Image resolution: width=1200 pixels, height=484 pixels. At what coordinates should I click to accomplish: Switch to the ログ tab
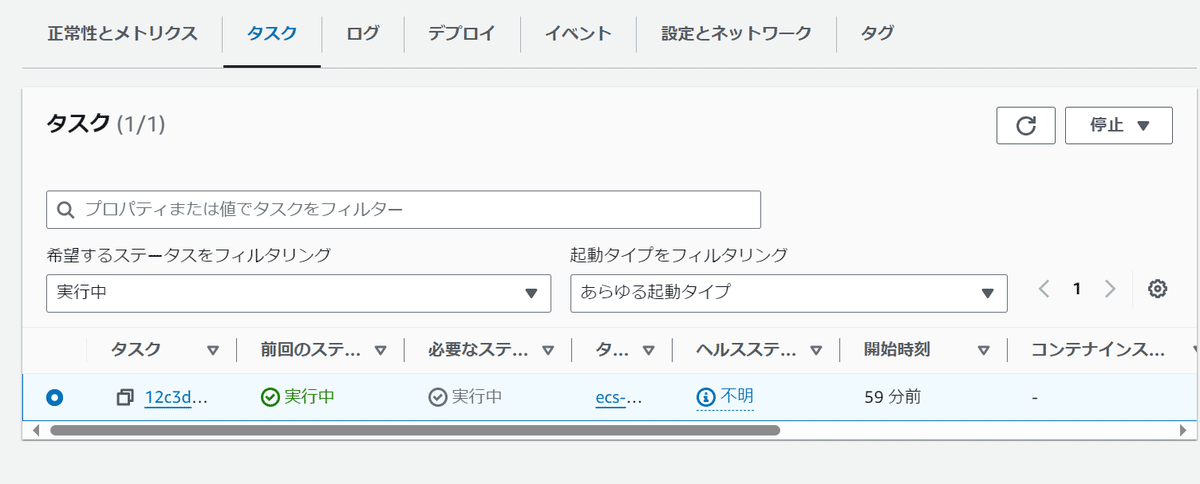[363, 33]
